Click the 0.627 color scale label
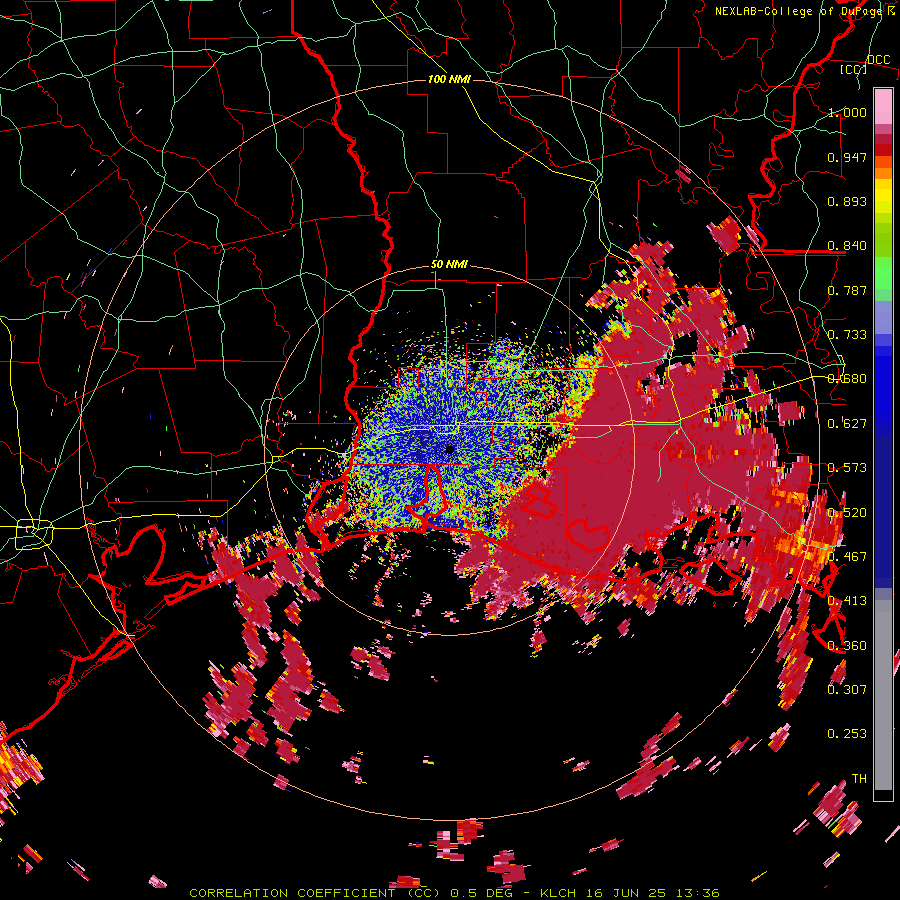 (x=847, y=424)
